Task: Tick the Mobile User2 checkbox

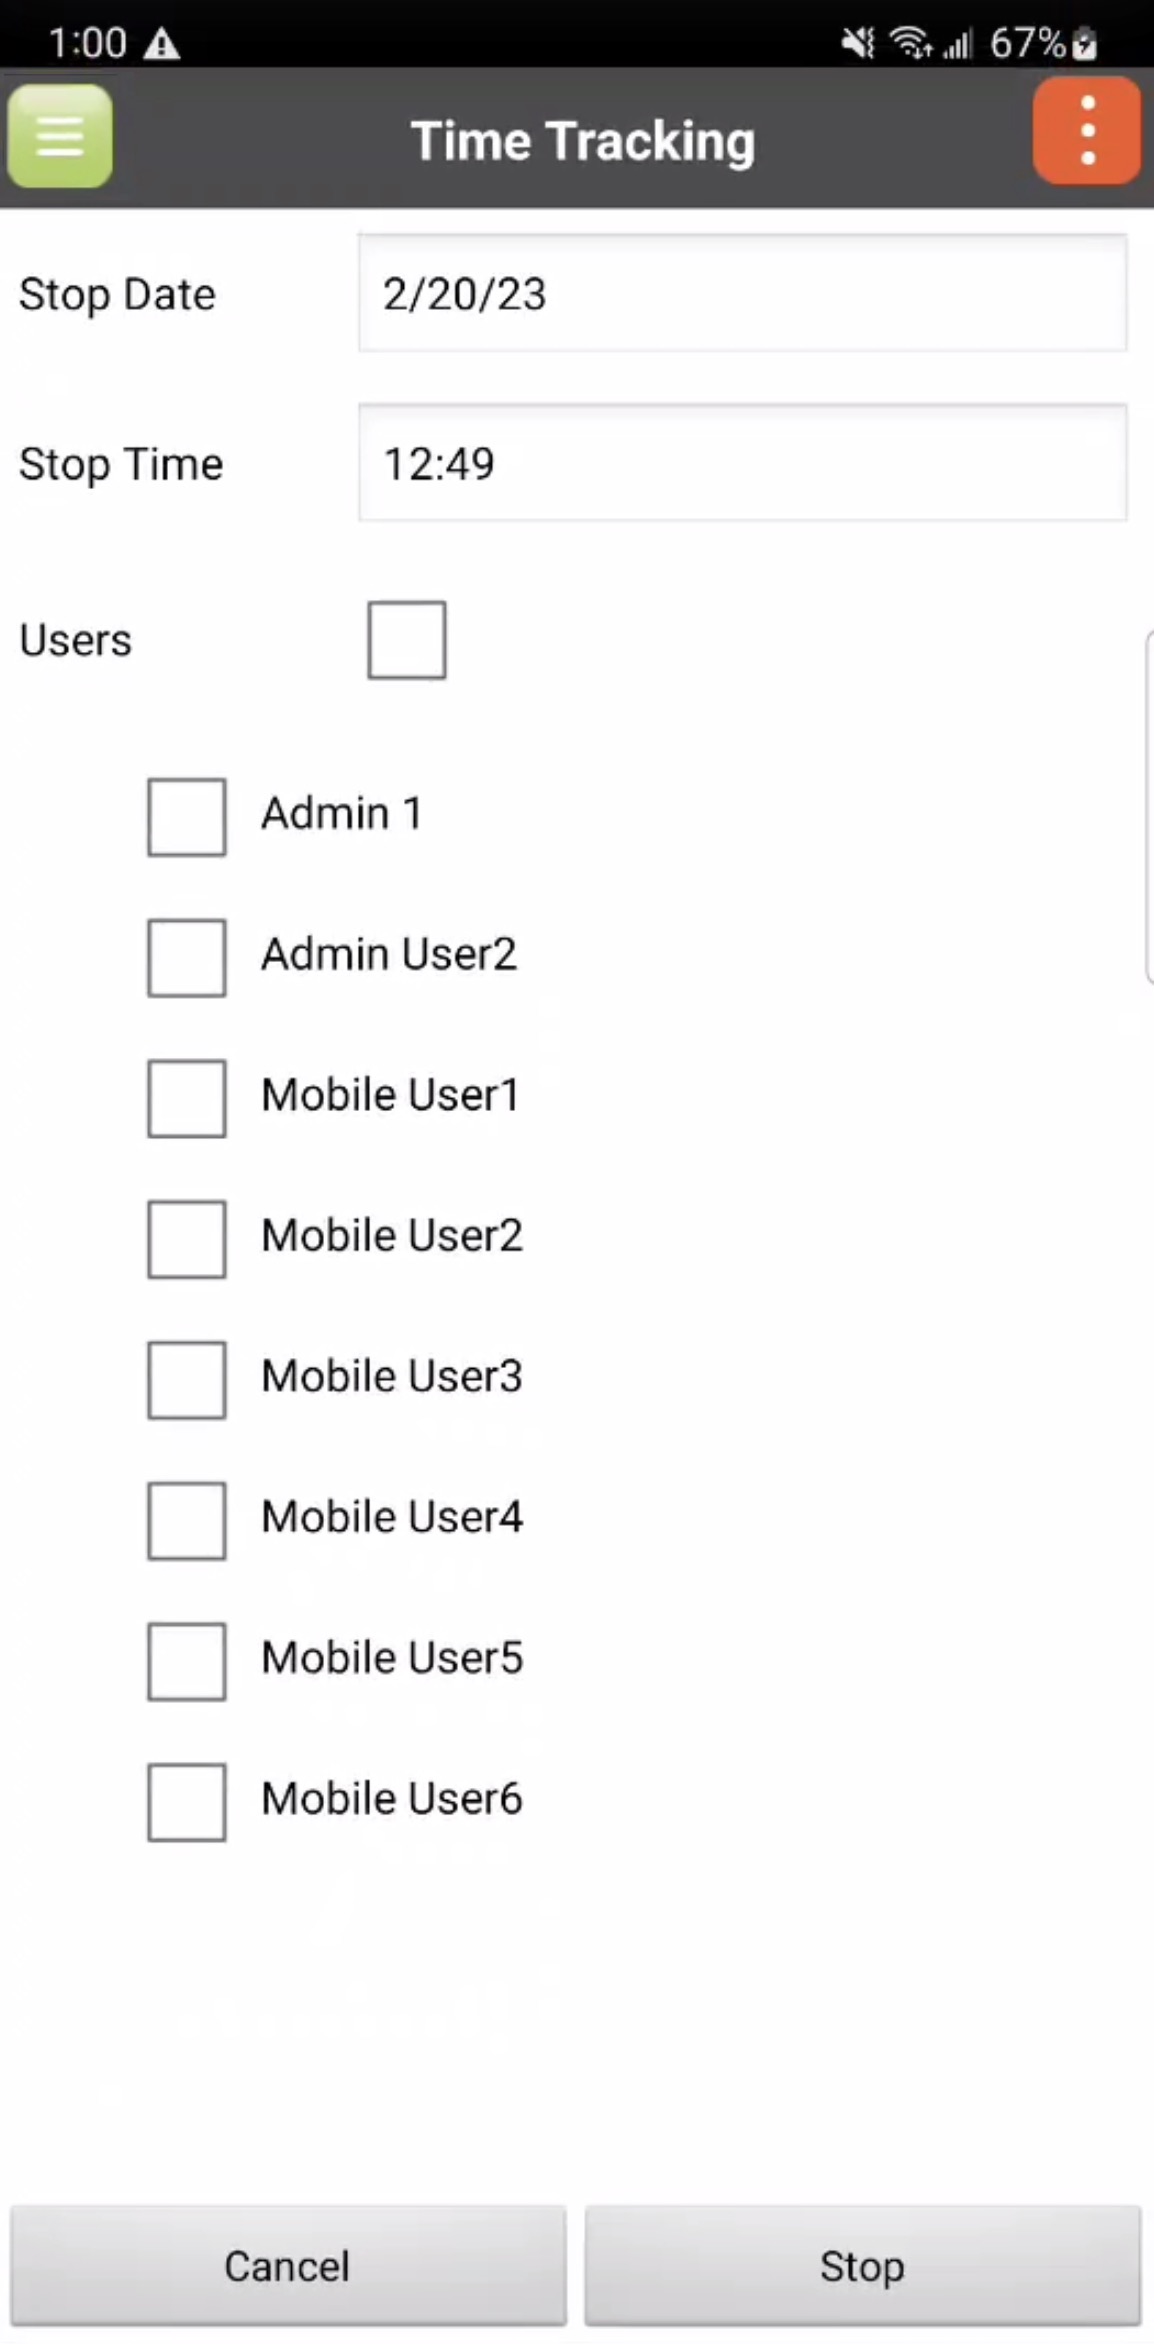Action: point(187,1239)
